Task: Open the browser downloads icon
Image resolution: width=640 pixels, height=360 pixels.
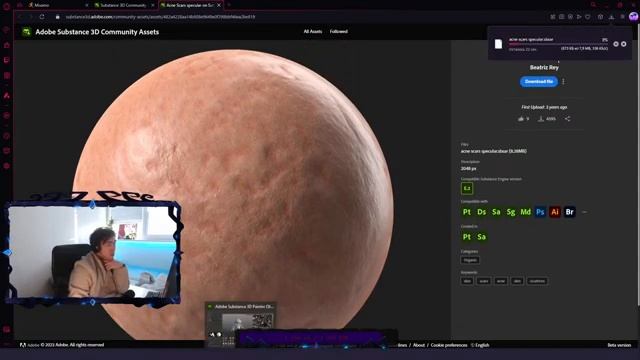Action: (611, 17)
